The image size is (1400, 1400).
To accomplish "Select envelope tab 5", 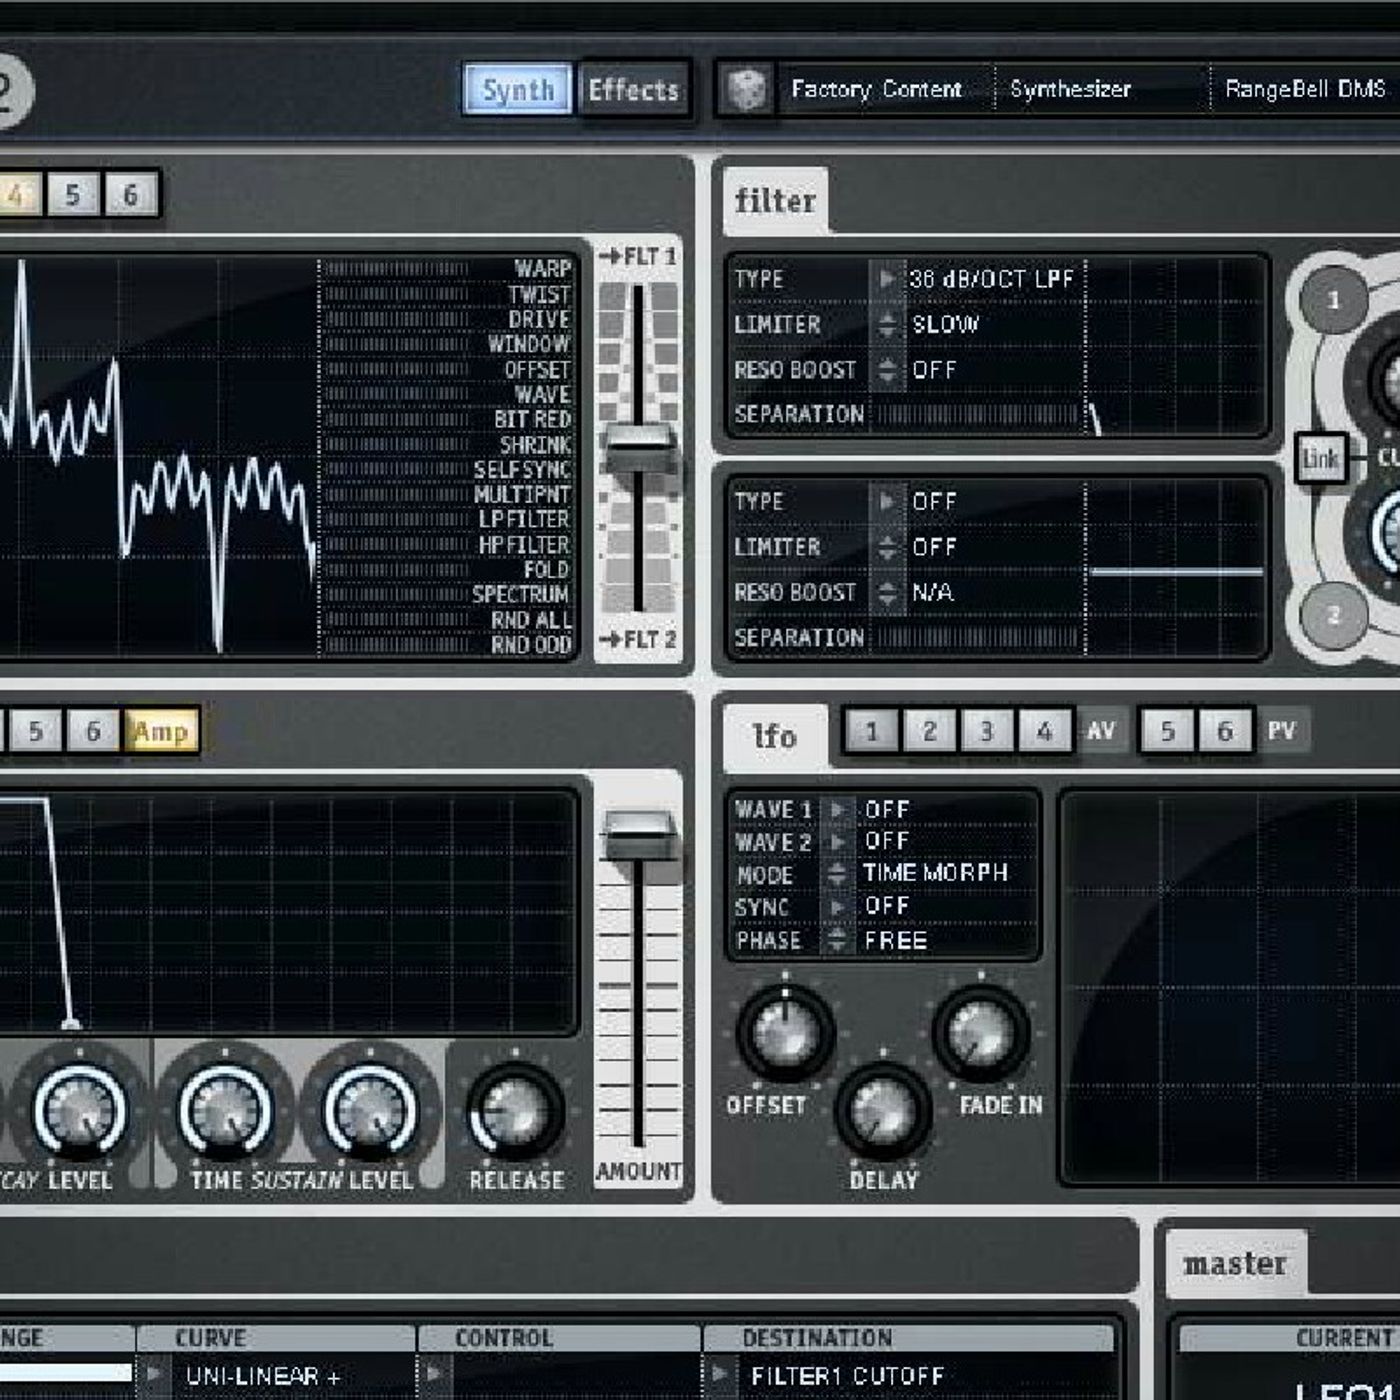I will click(36, 730).
